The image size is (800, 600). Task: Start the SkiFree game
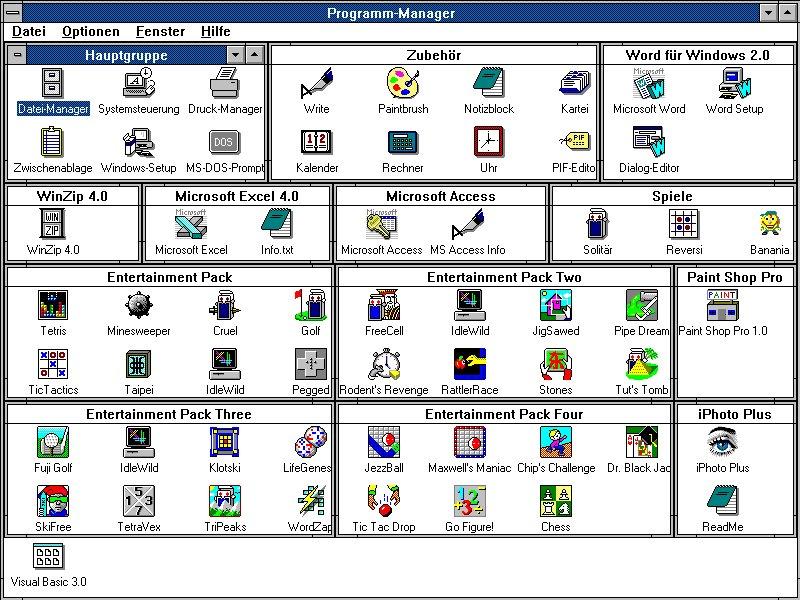(53, 502)
